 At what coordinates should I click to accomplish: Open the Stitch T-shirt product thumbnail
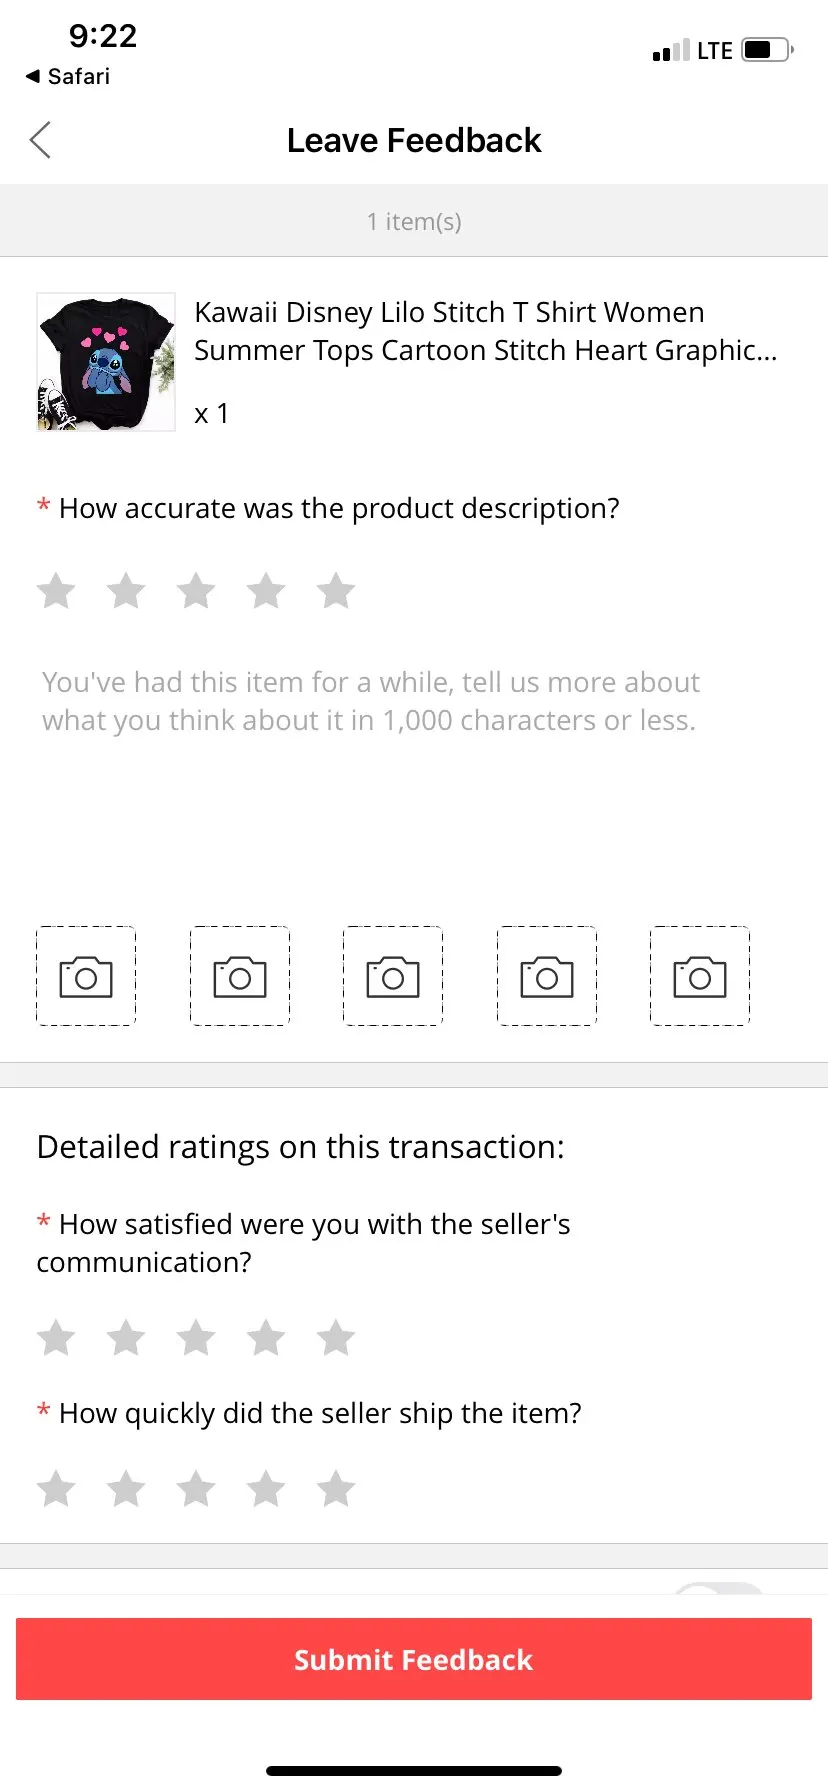(106, 362)
